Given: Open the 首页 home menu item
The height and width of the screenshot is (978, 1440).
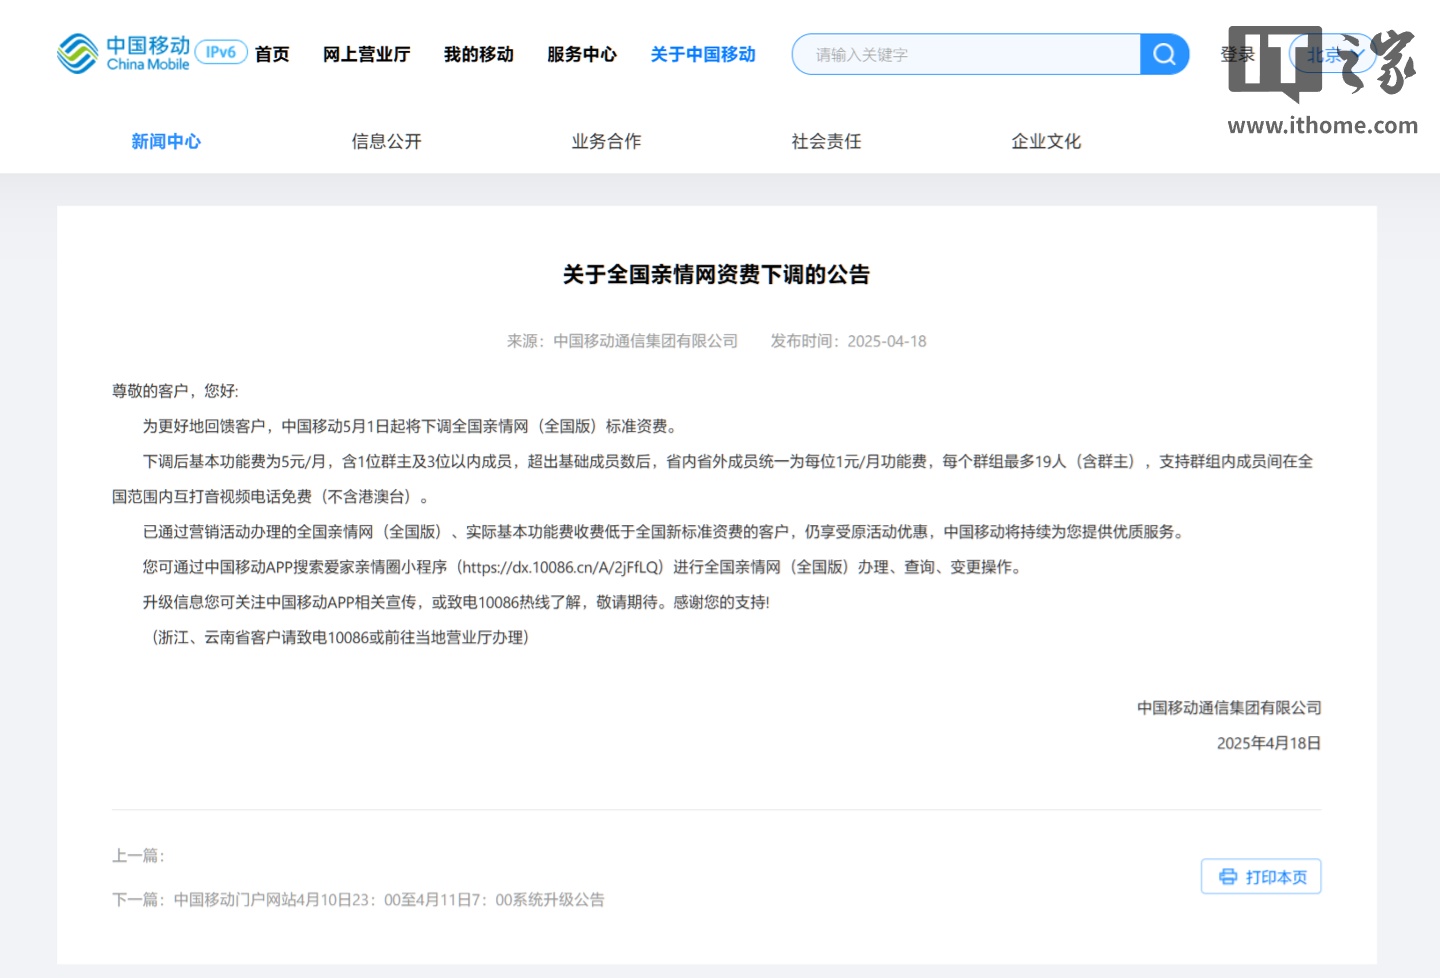Looking at the screenshot, I should tap(272, 55).
